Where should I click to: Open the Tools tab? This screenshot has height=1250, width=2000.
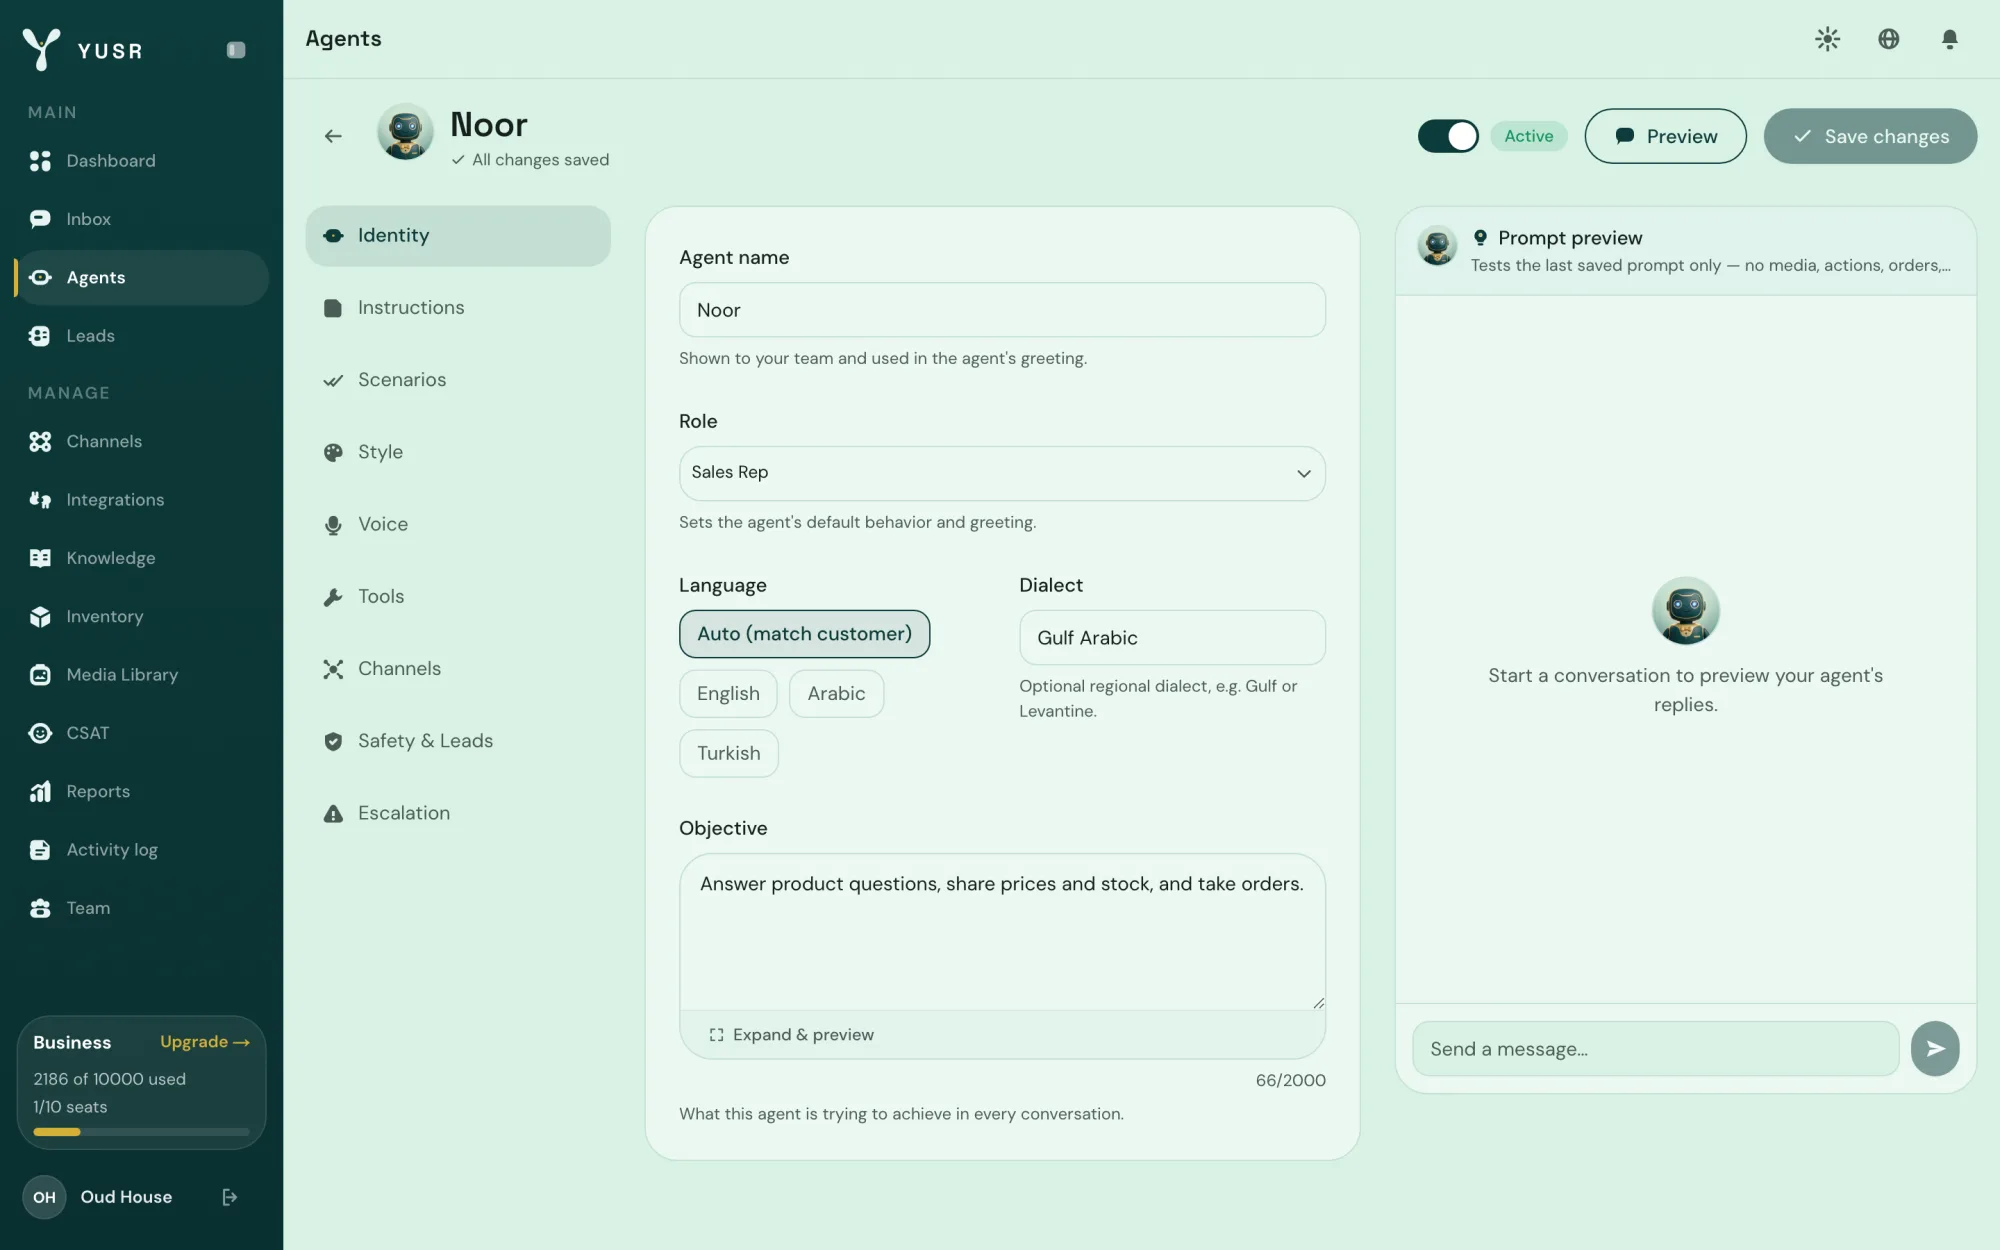(x=458, y=596)
